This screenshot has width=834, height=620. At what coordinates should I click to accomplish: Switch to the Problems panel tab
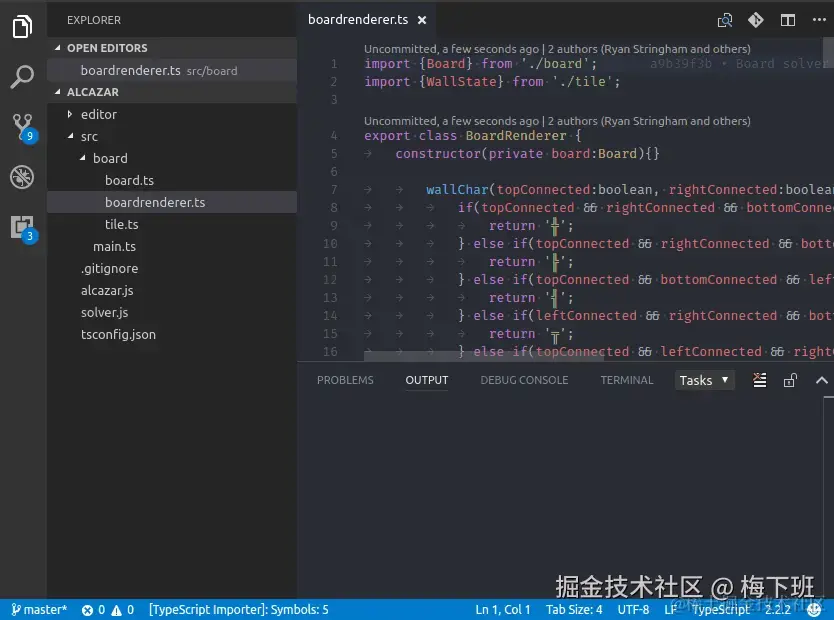click(x=345, y=380)
